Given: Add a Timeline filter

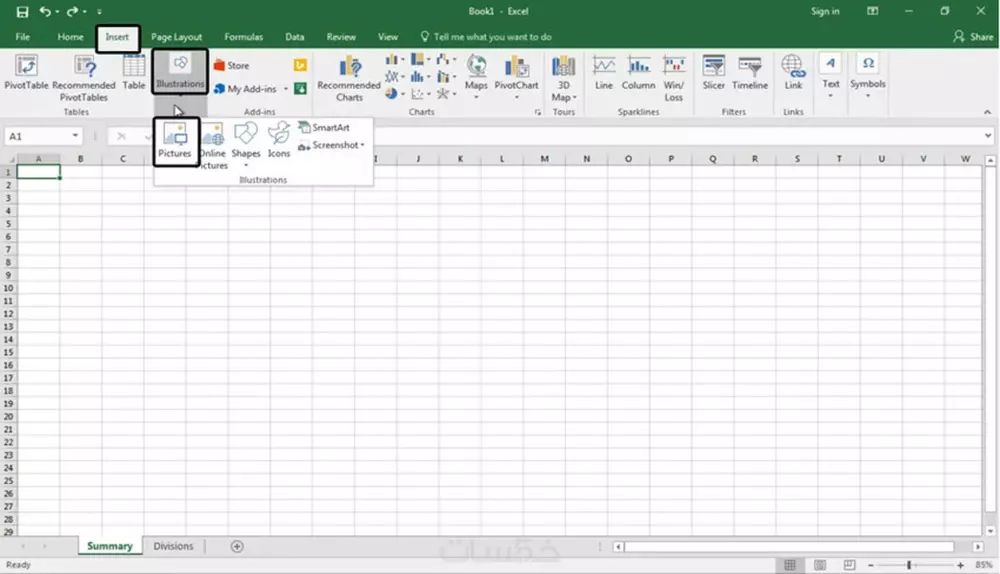Looking at the screenshot, I should (x=750, y=72).
